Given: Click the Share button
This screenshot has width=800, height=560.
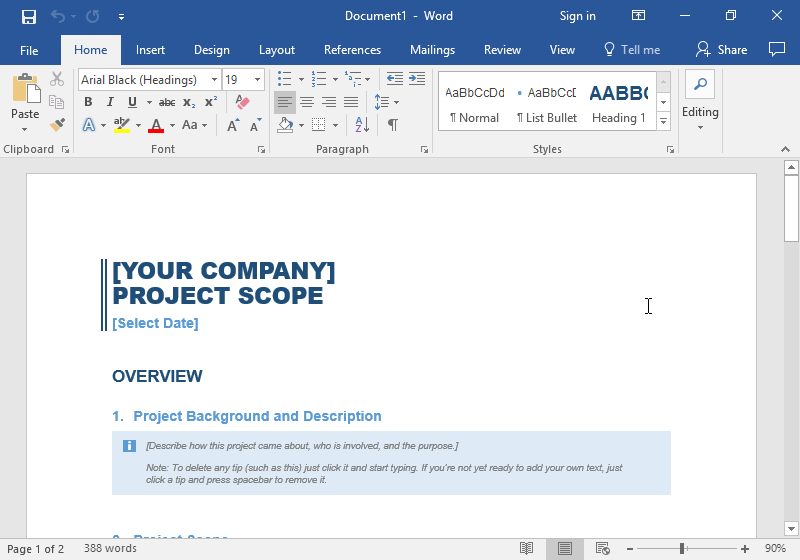Looking at the screenshot, I should [x=722, y=50].
